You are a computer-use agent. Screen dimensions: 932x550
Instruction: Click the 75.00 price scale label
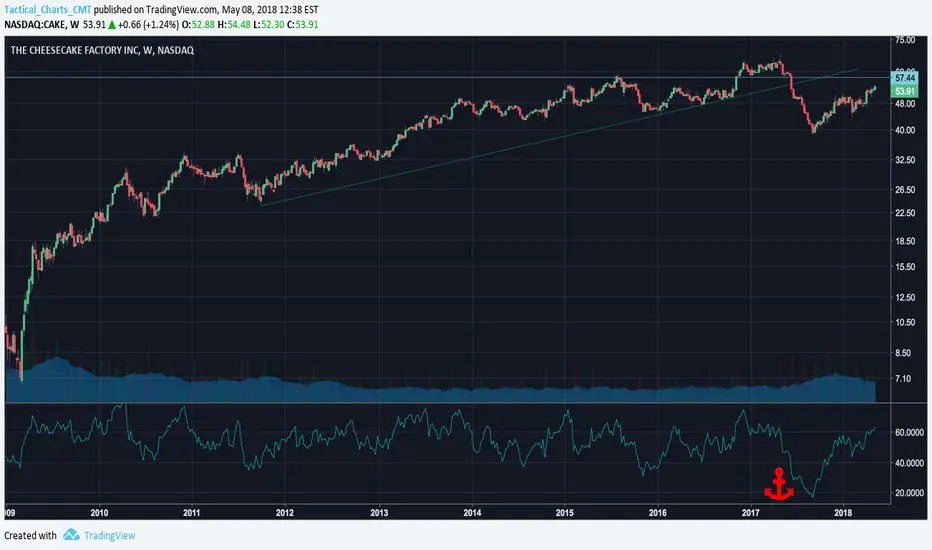905,40
